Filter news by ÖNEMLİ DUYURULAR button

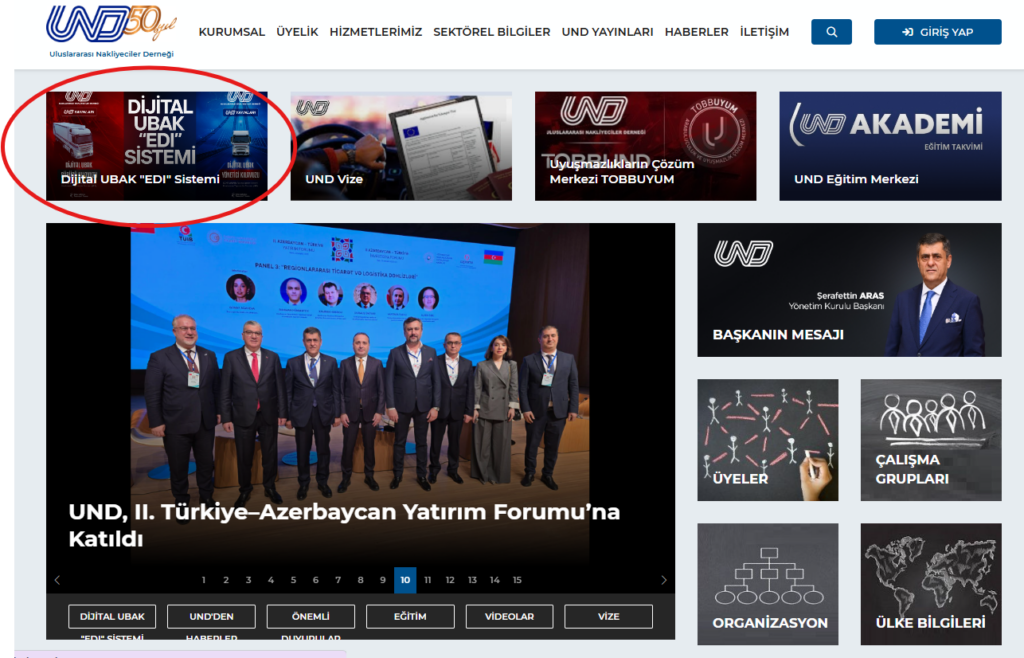point(311,616)
